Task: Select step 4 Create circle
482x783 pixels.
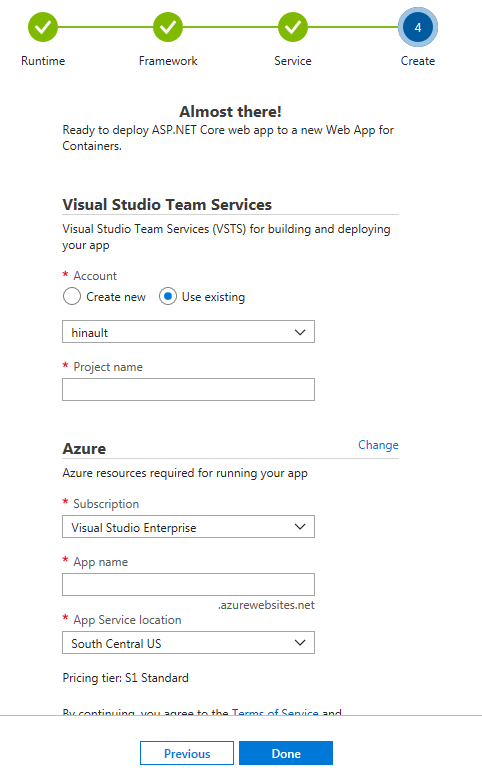Action: click(418, 27)
